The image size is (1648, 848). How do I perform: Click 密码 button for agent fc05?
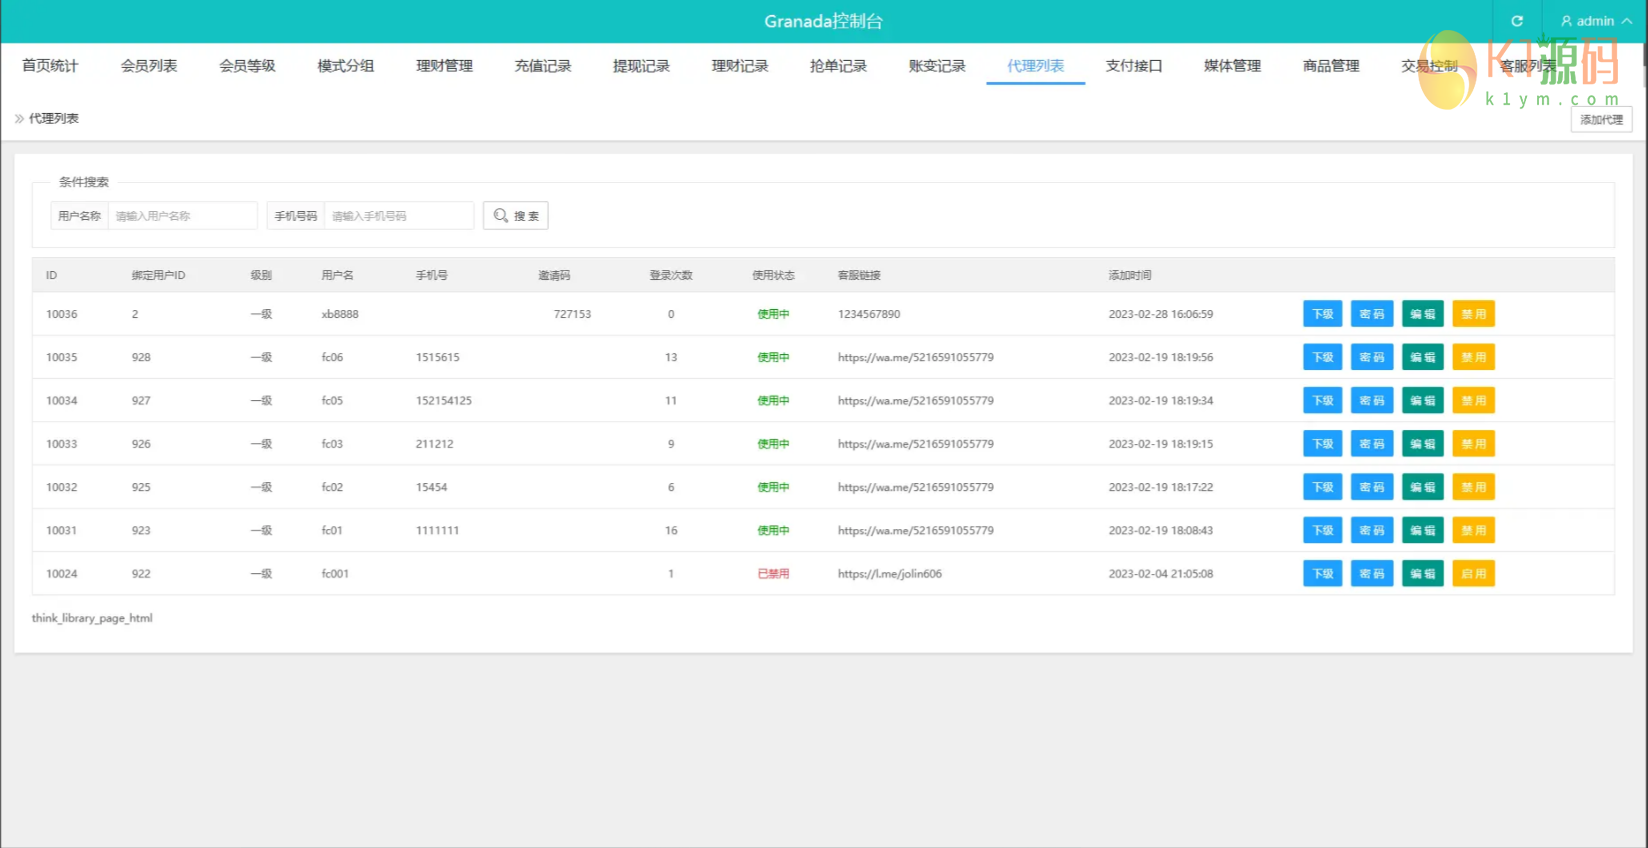pos(1372,401)
